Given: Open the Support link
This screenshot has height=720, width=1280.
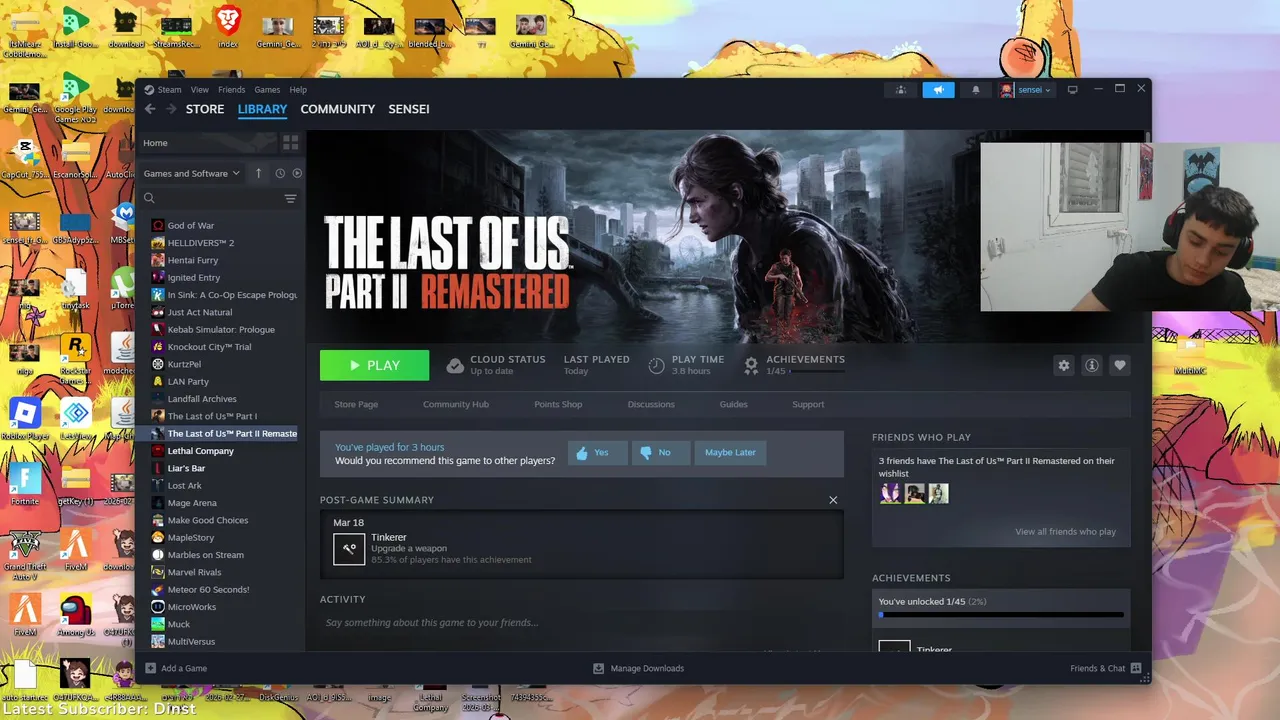Looking at the screenshot, I should (x=808, y=405).
